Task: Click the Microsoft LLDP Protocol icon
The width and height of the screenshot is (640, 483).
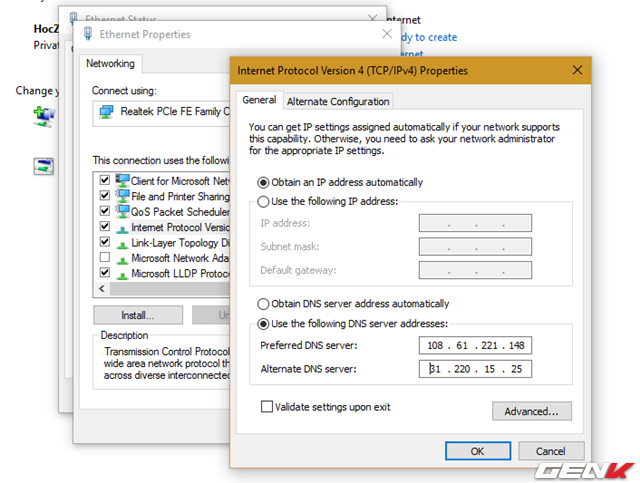Action: (122, 273)
